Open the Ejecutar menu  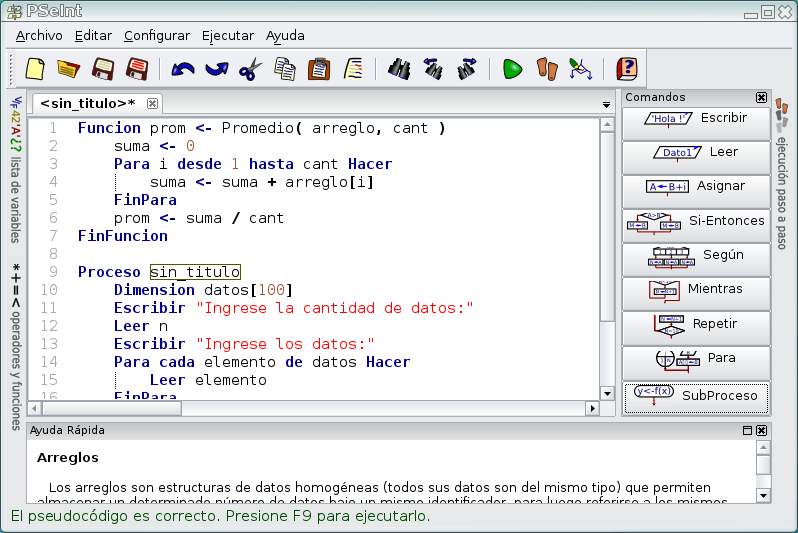[x=227, y=36]
